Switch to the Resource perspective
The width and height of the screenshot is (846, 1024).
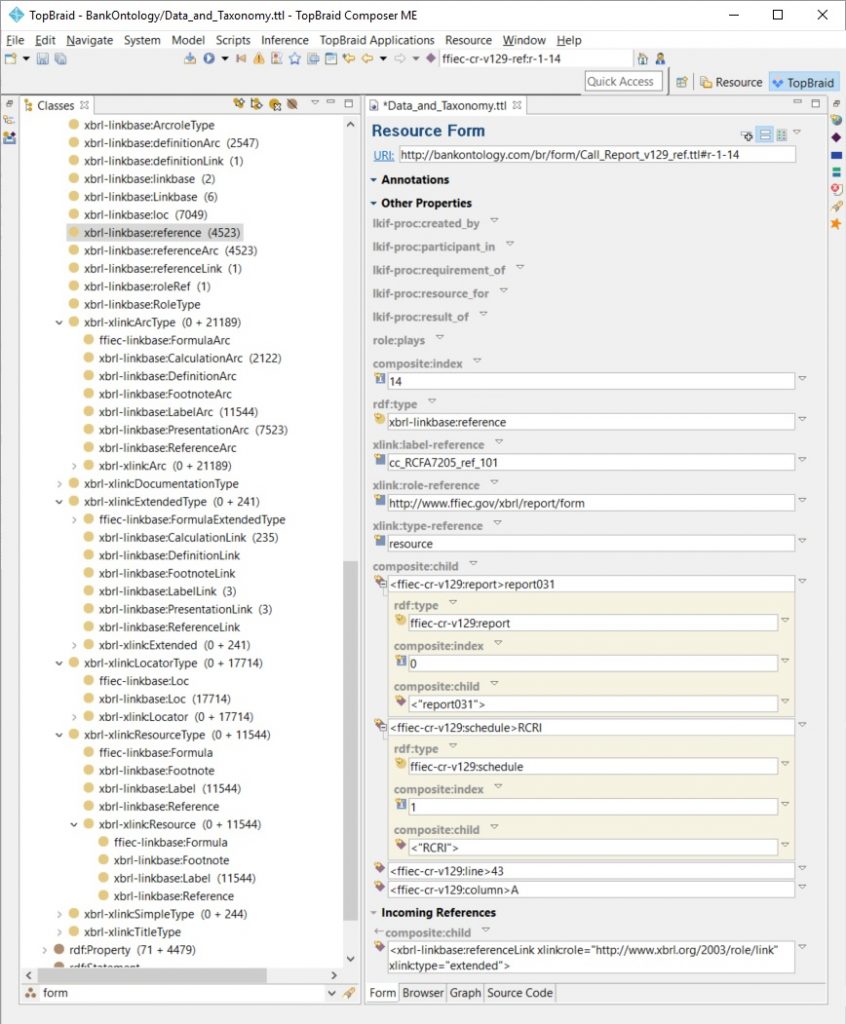pyautogui.click(x=731, y=82)
